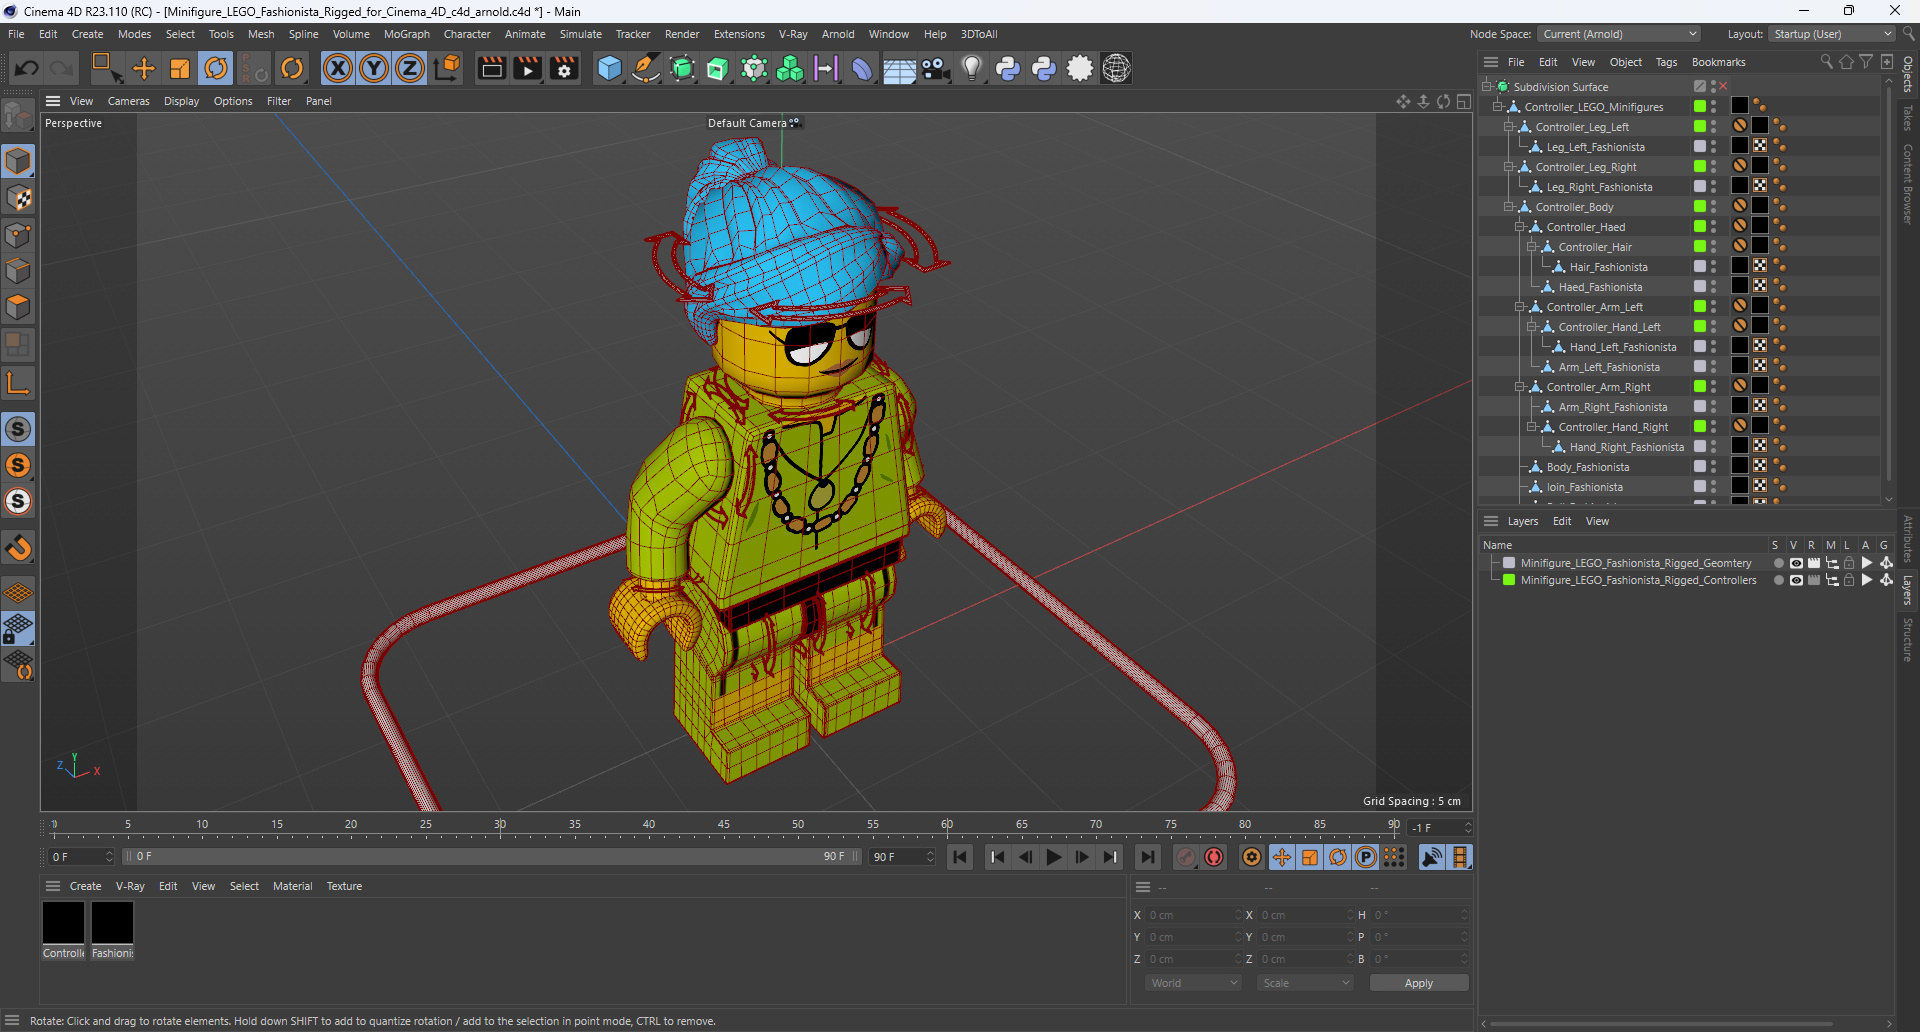The image size is (1920, 1032).
Task: Click green color swatch of Controllers layer
Action: coord(1509,580)
